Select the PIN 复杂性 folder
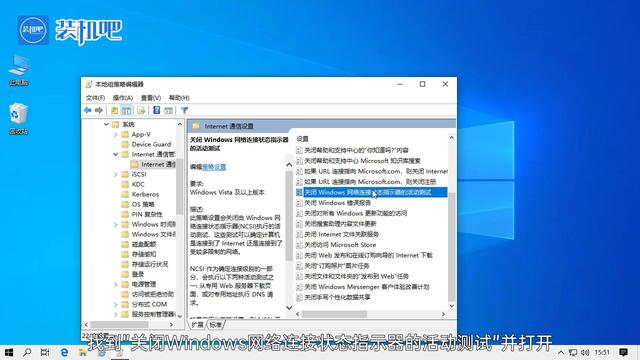 point(142,214)
